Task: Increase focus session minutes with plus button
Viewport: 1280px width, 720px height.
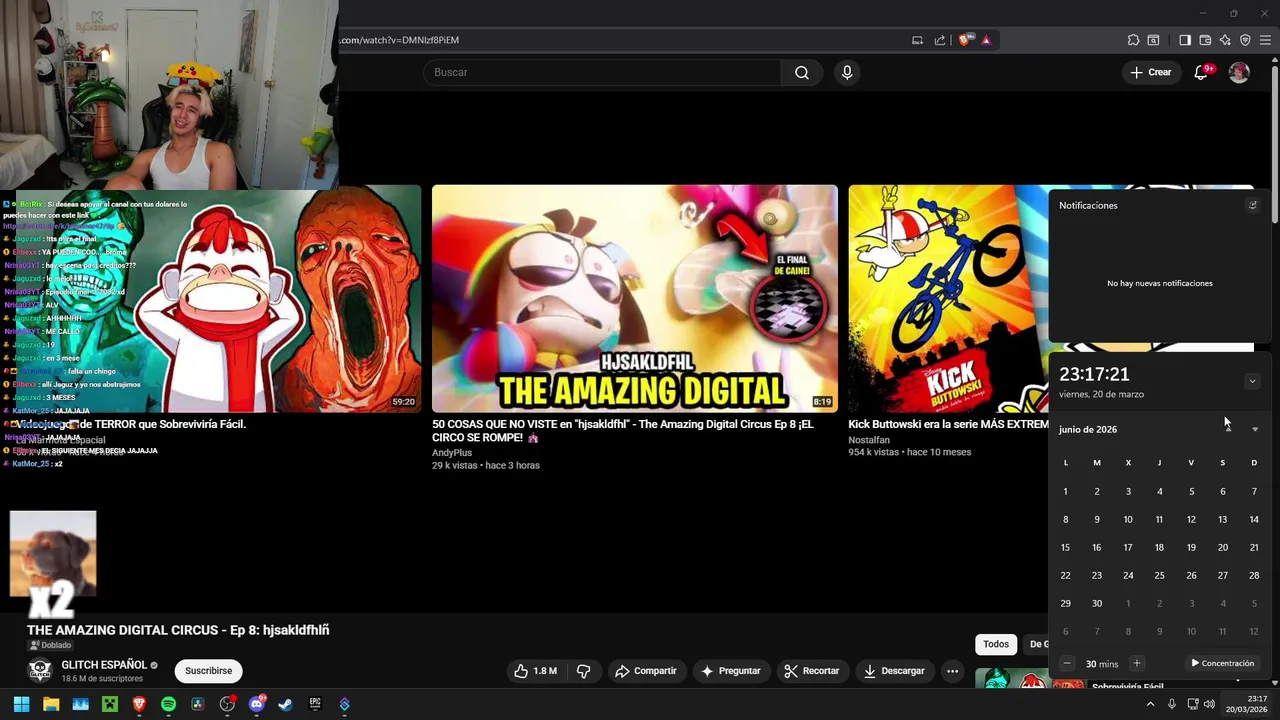Action: pos(1136,663)
